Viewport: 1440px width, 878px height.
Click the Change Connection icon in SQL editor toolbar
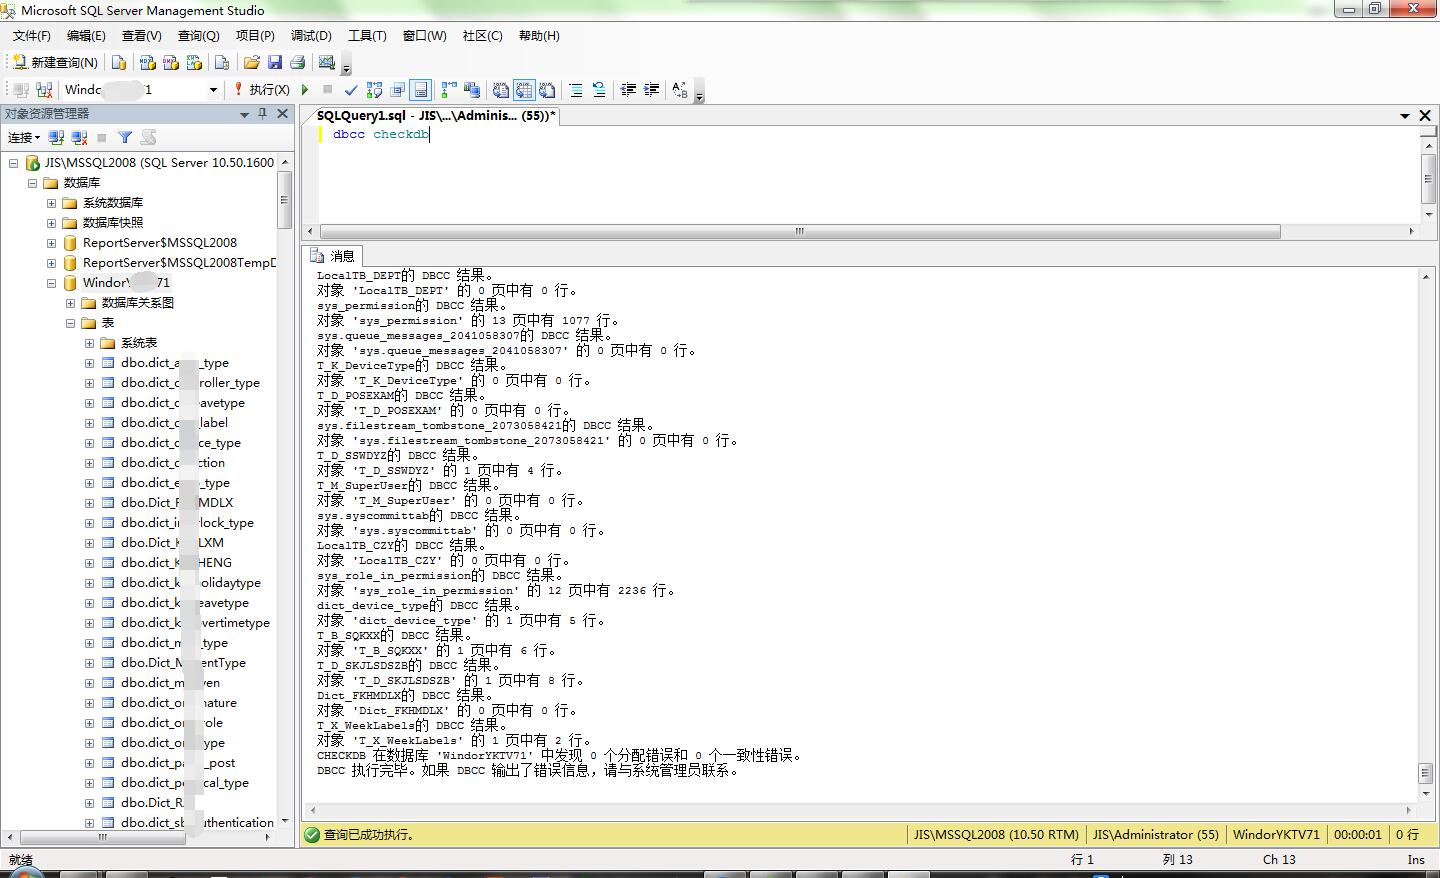tap(43, 90)
